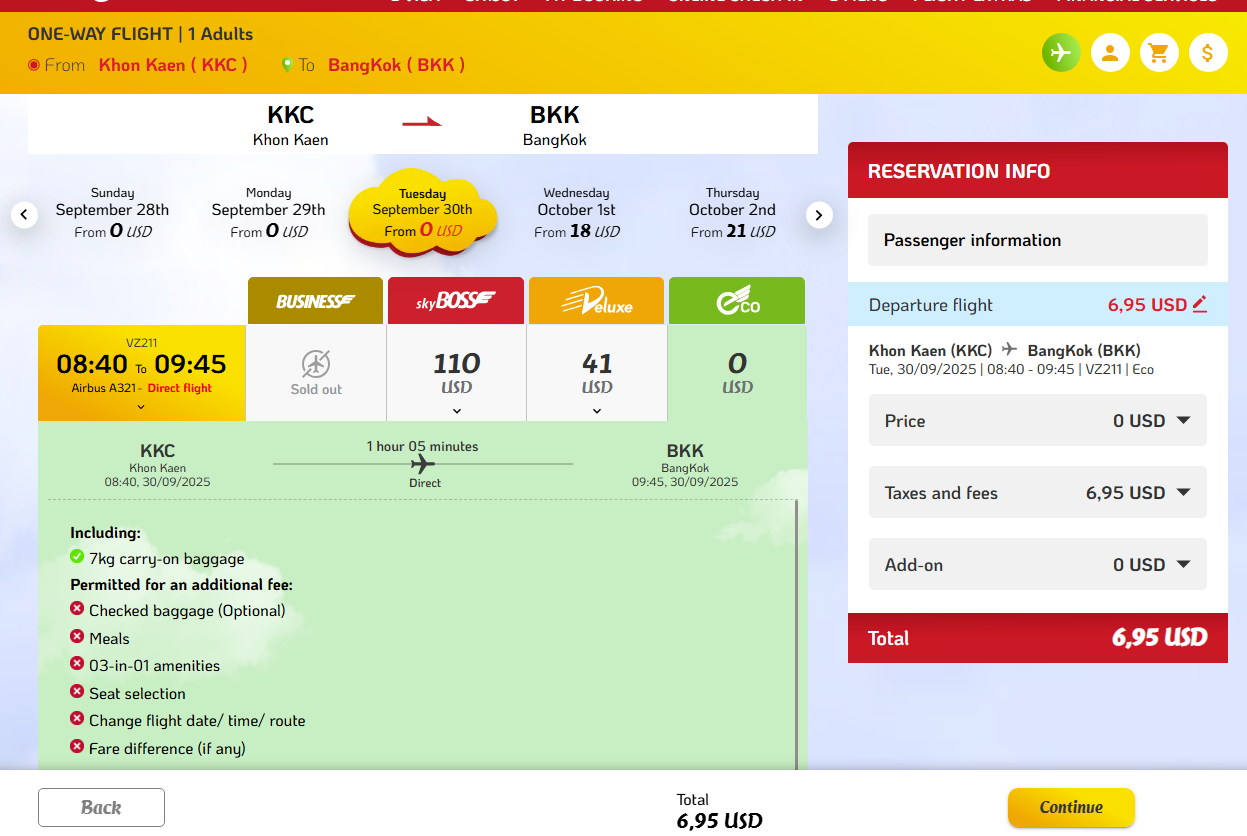The height and width of the screenshot is (836, 1247).
Task: Open the Passenger information section
Action: [x=1038, y=240]
